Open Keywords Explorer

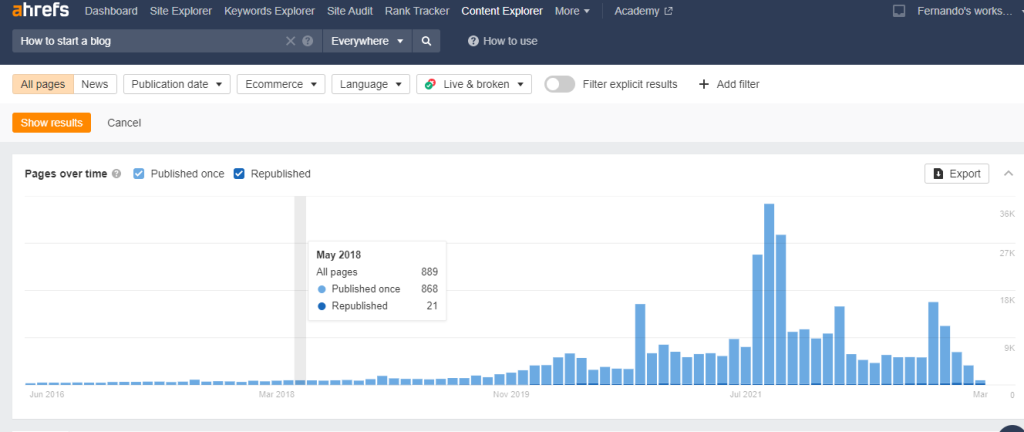(269, 11)
